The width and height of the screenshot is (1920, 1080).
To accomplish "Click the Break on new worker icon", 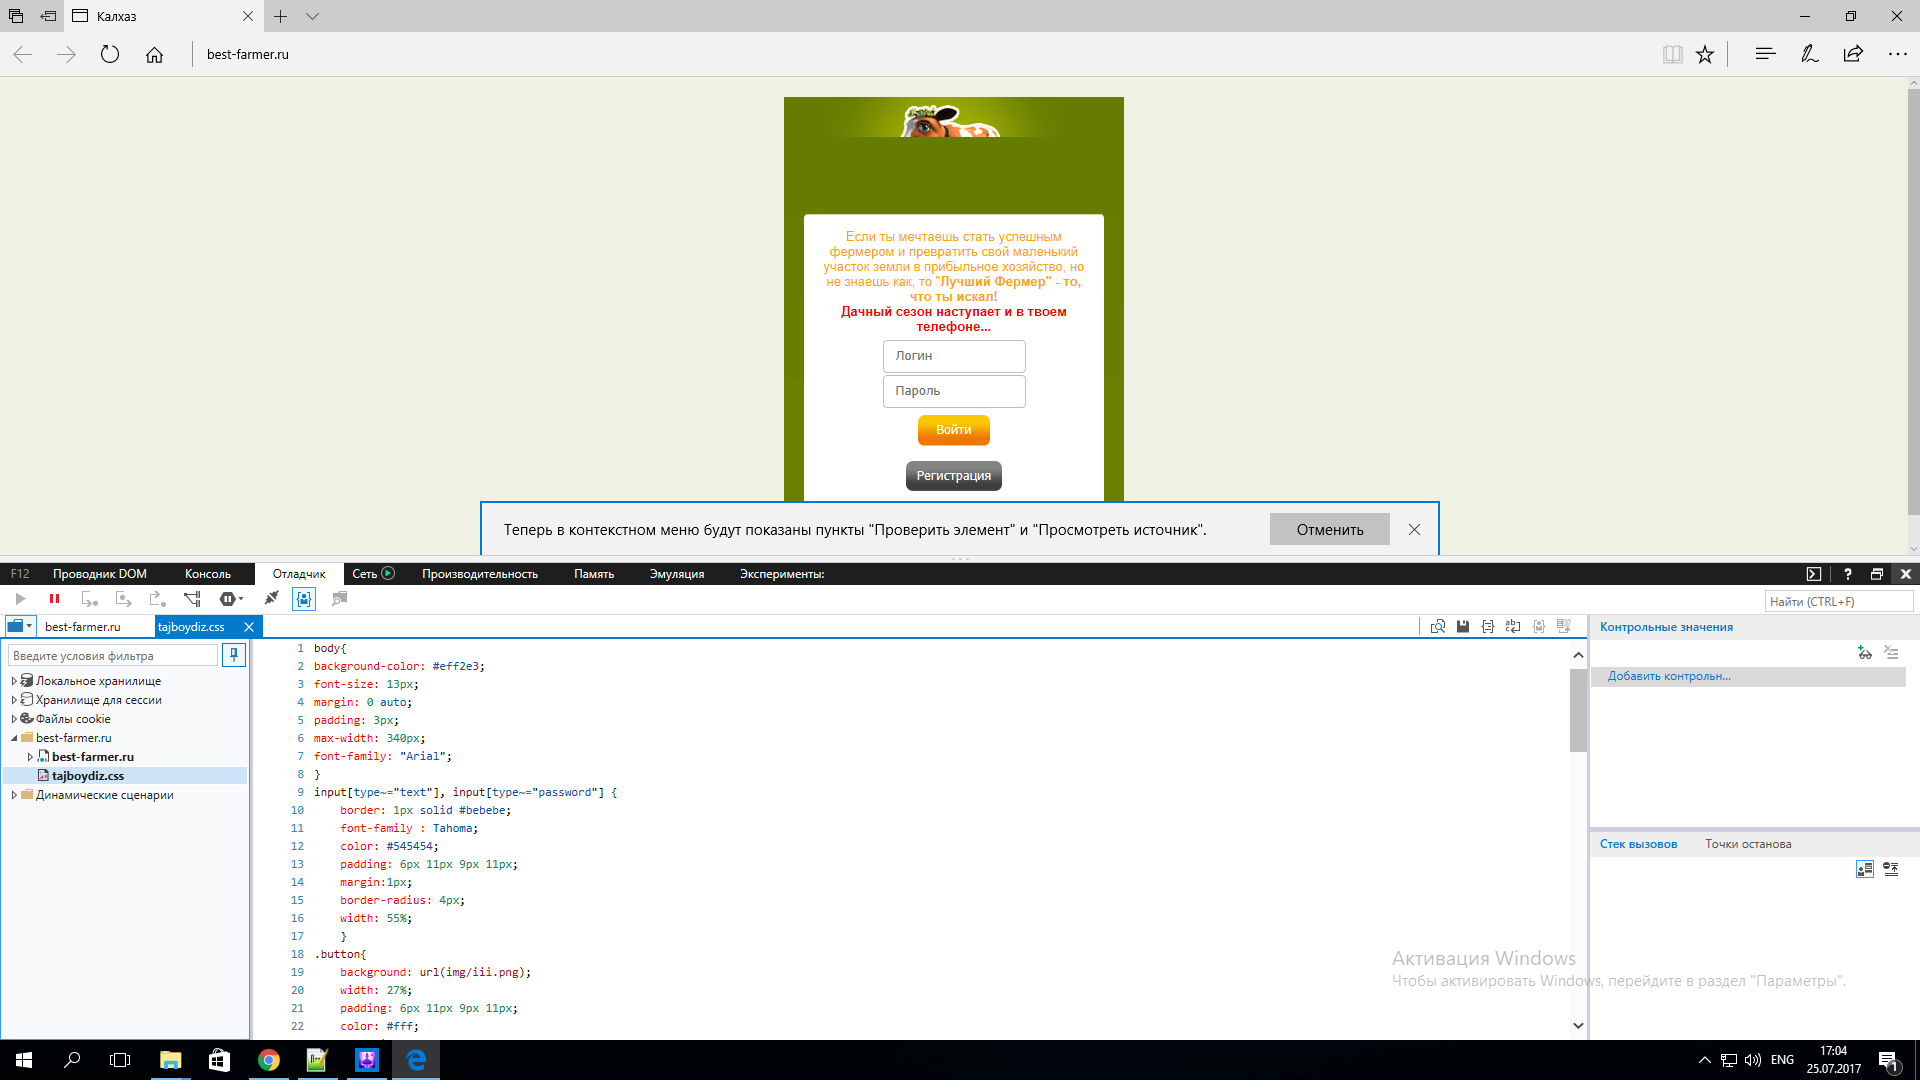I will point(192,599).
